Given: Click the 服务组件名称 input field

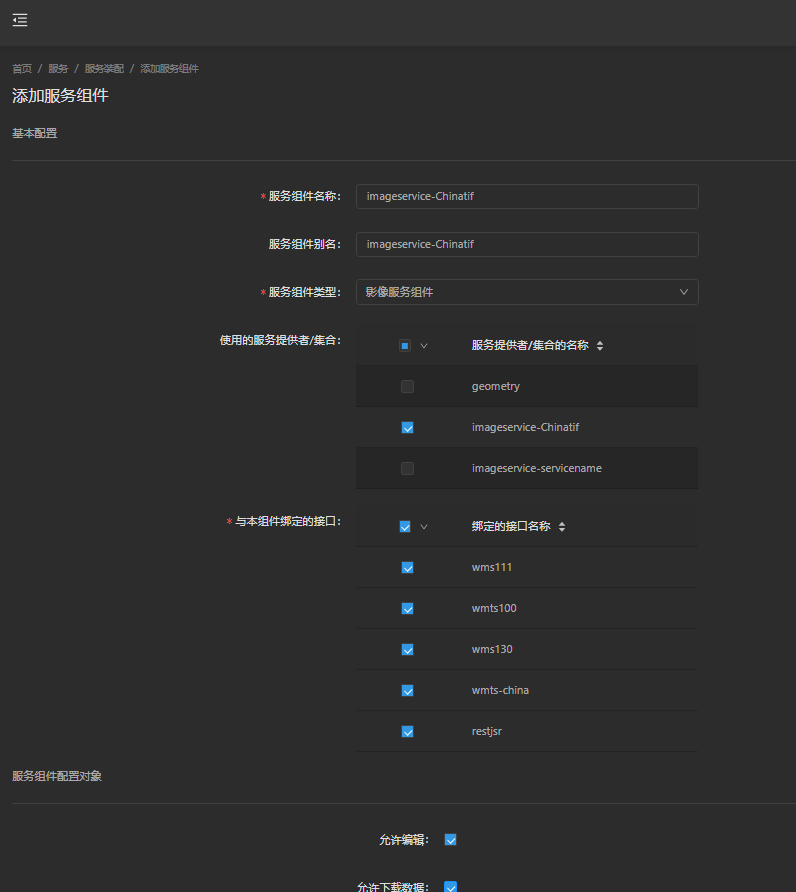Looking at the screenshot, I should click(x=527, y=197).
